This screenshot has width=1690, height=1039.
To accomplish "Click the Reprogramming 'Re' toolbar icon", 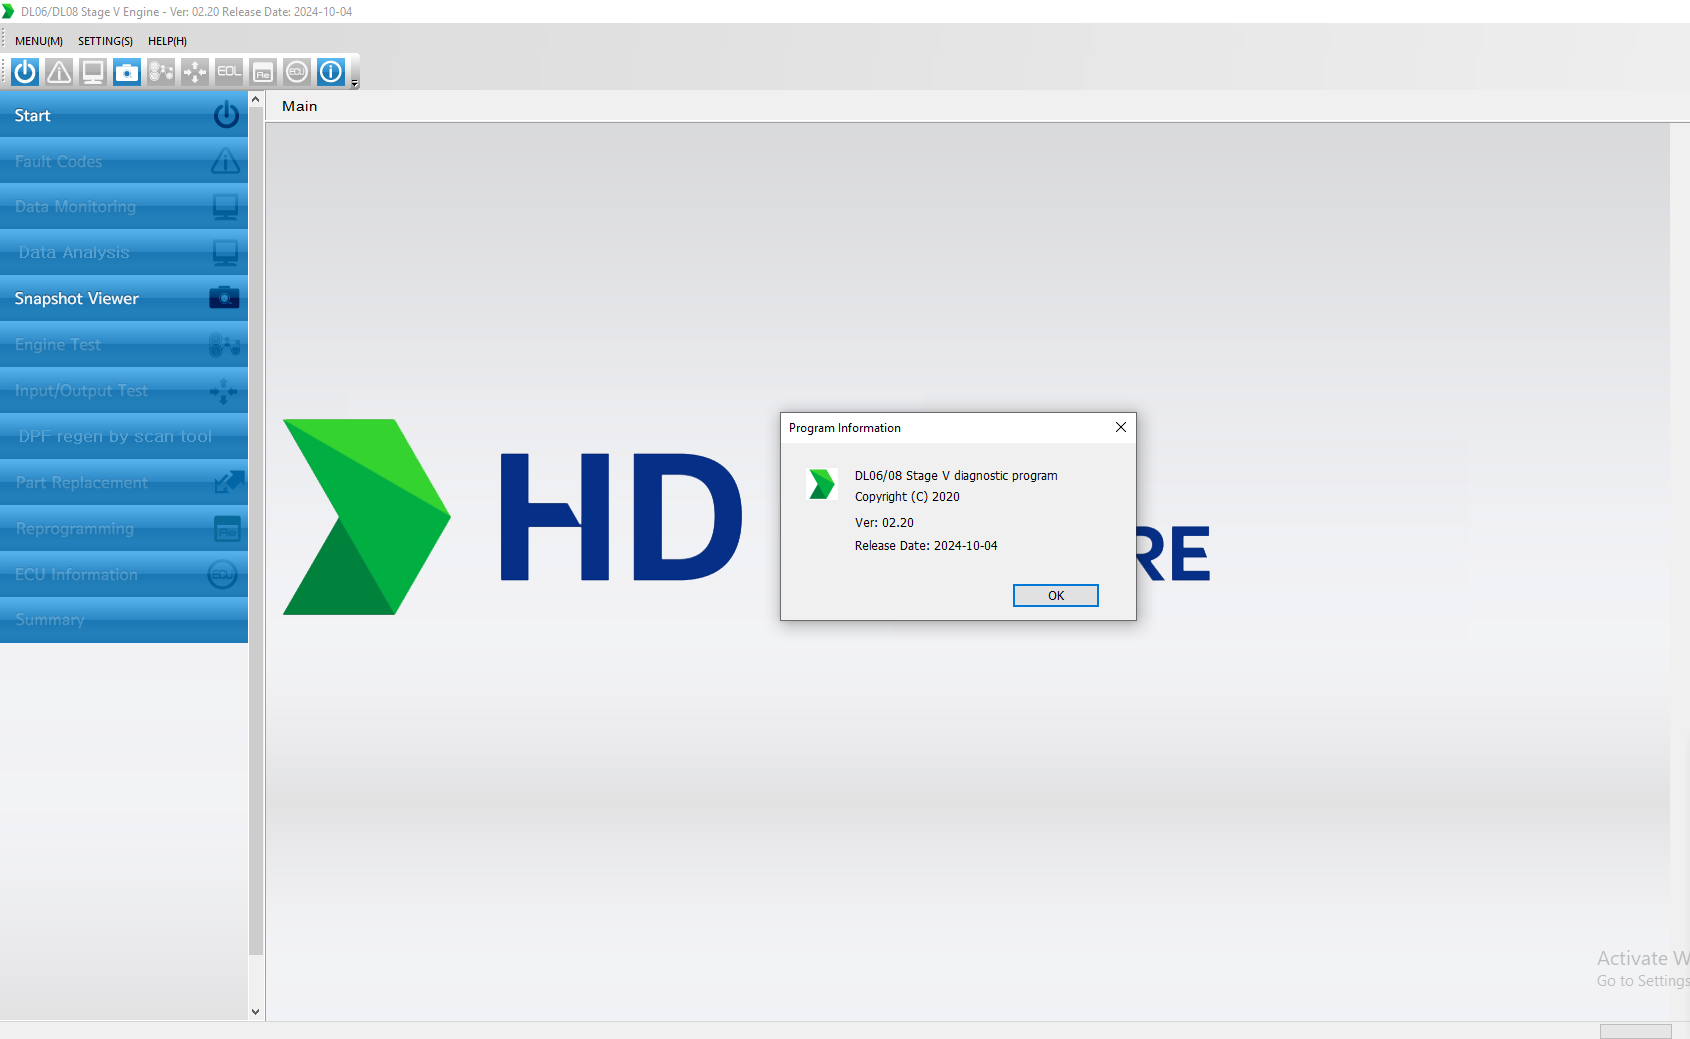I will pyautogui.click(x=263, y=72).
